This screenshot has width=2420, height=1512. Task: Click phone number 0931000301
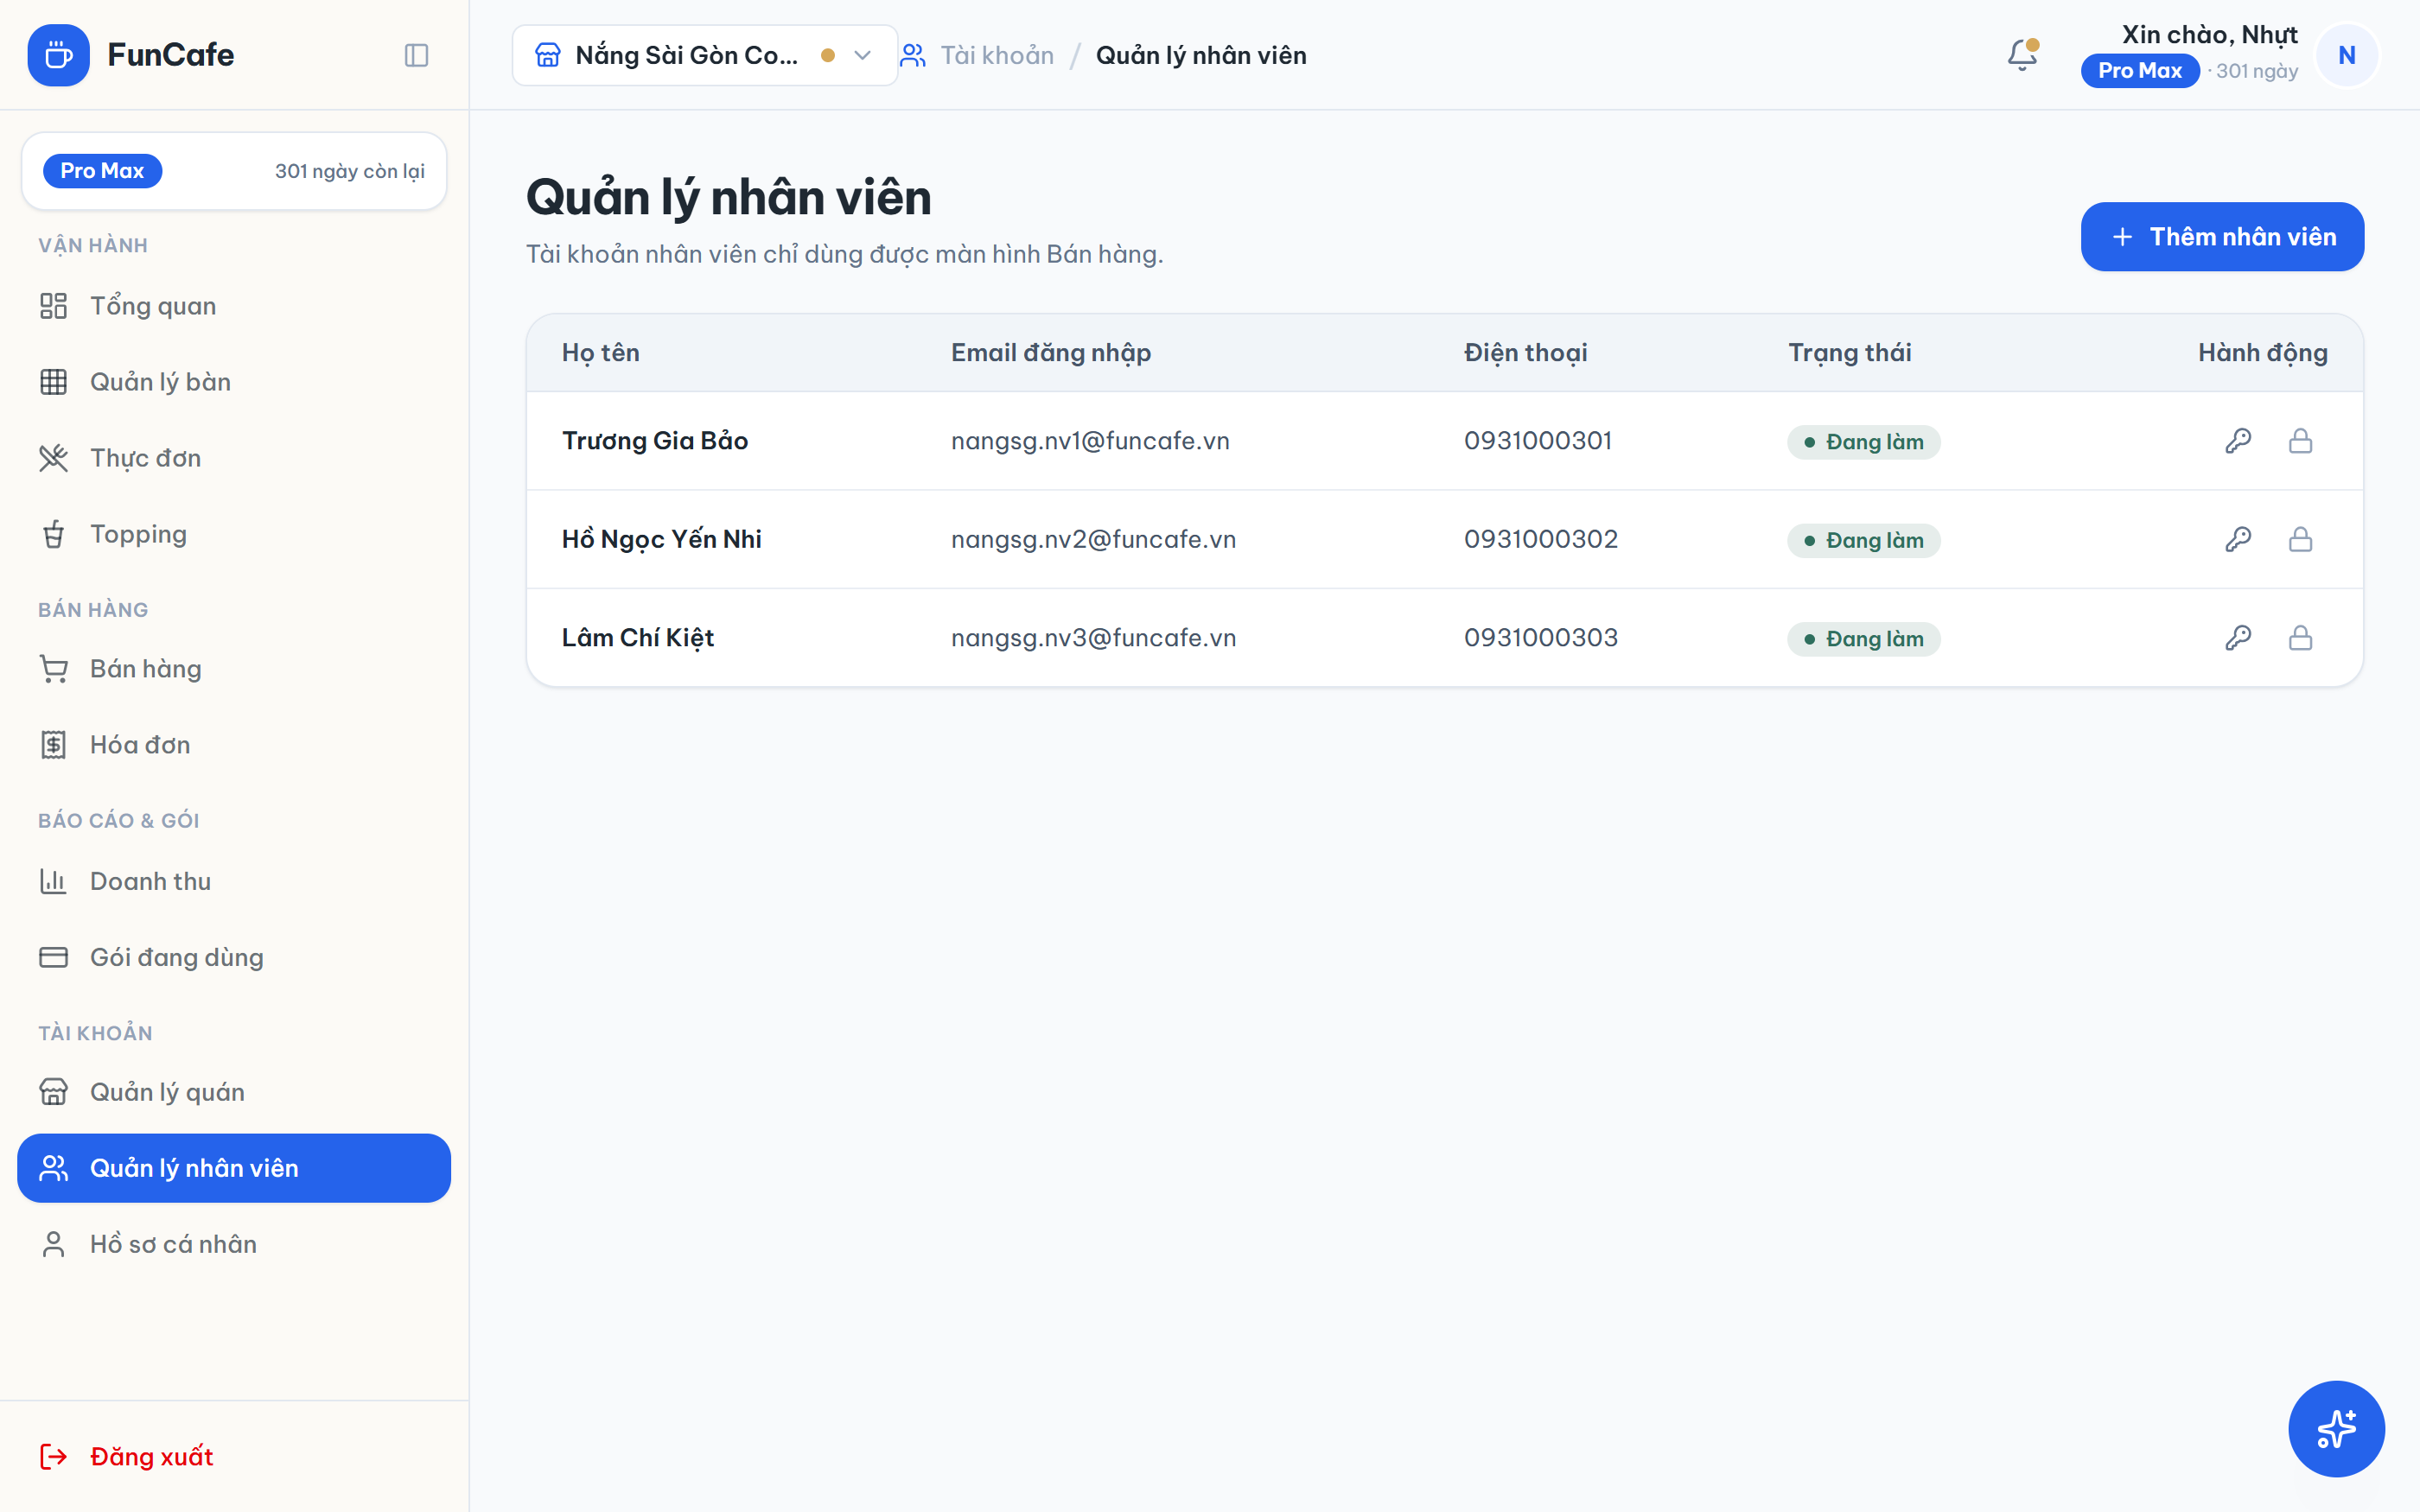click(1538, 441)
